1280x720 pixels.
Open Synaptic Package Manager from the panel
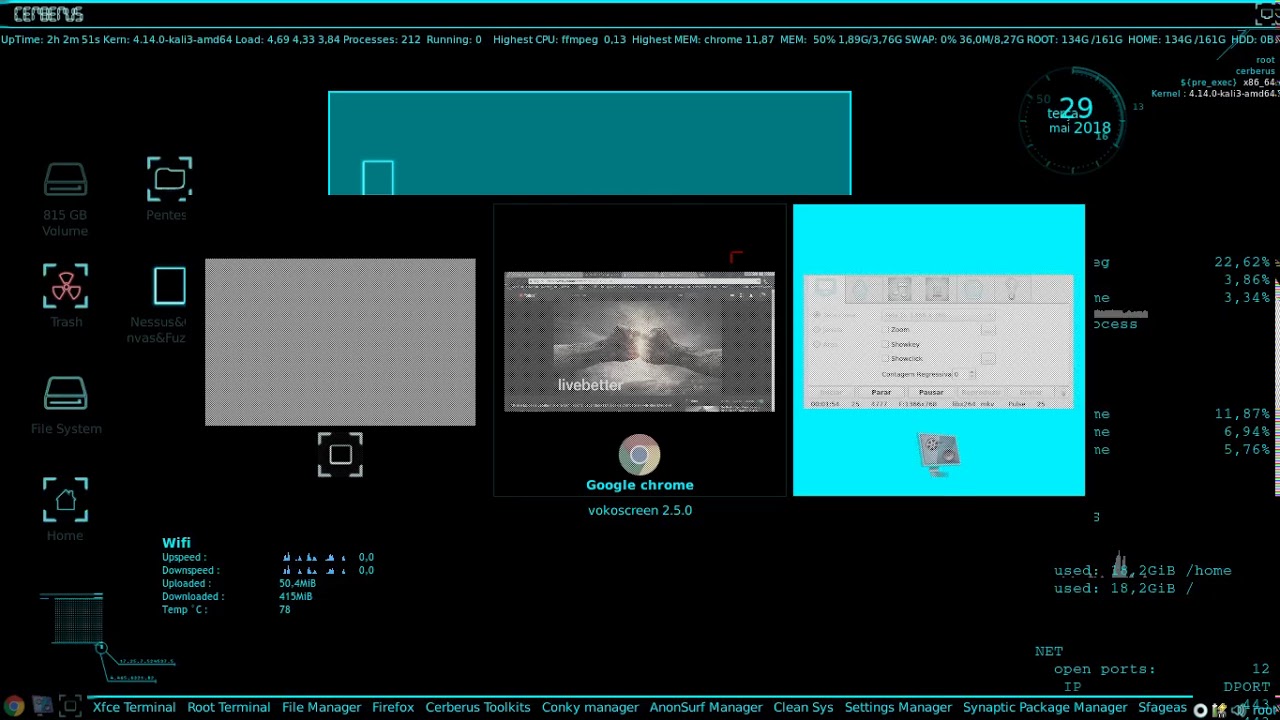coord(1045,707)
